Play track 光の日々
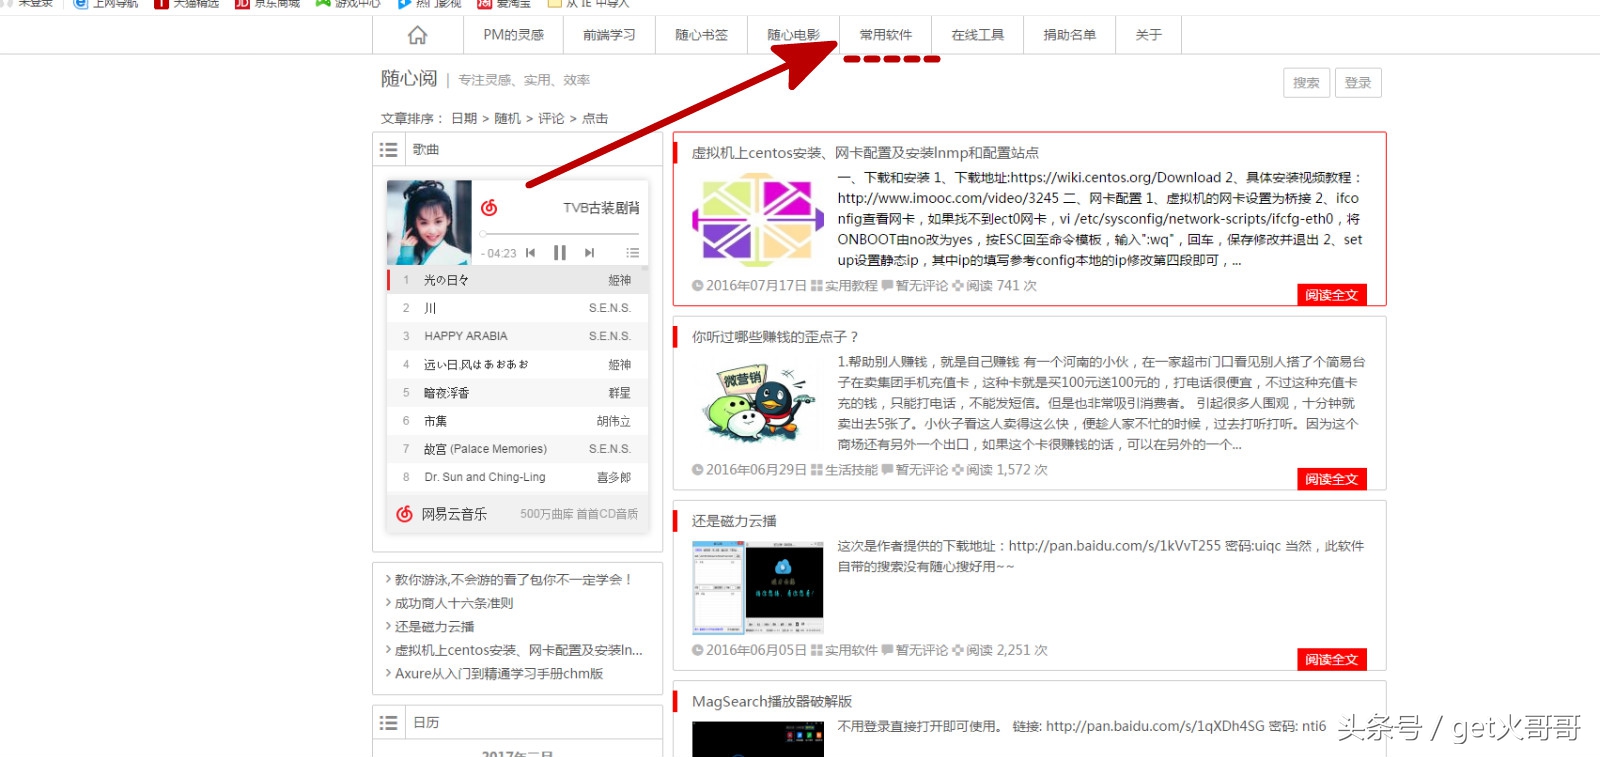Image resolution: width=1600 pixels, height=757 pixels. pos(518,280)
